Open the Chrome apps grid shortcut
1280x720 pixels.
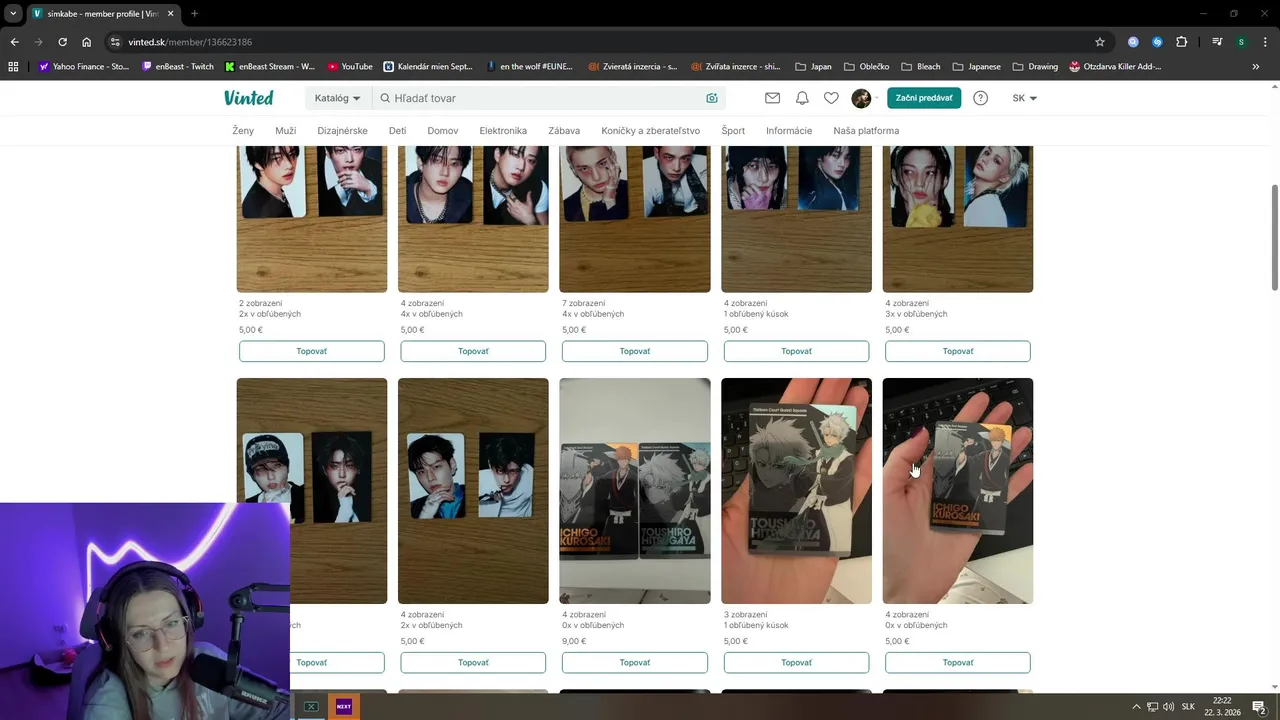13,67
